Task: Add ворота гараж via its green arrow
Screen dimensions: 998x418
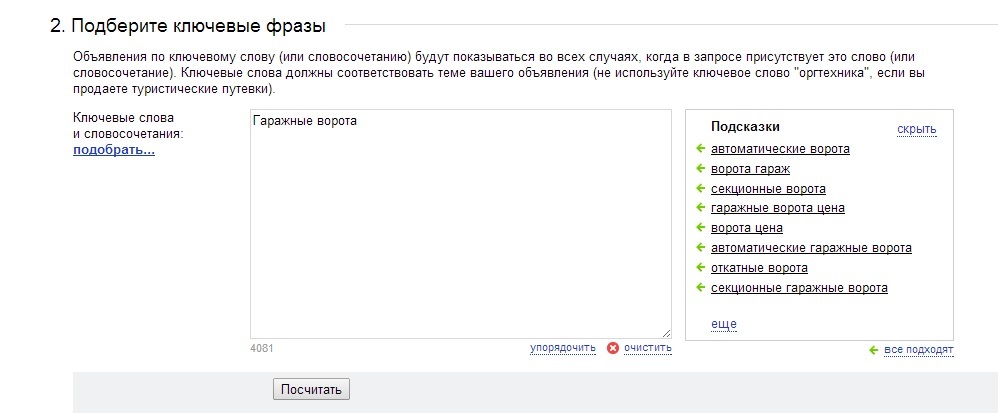Action: 700,169
